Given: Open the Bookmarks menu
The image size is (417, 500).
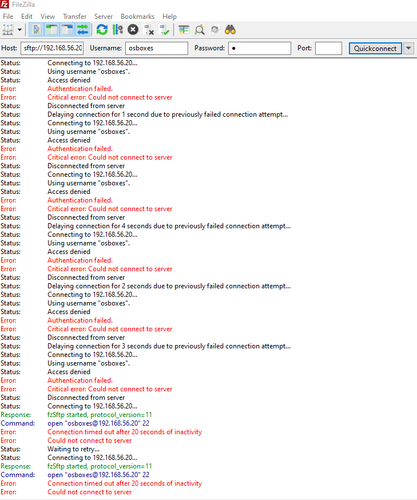Looking at the screenshot, I should 137,17.
